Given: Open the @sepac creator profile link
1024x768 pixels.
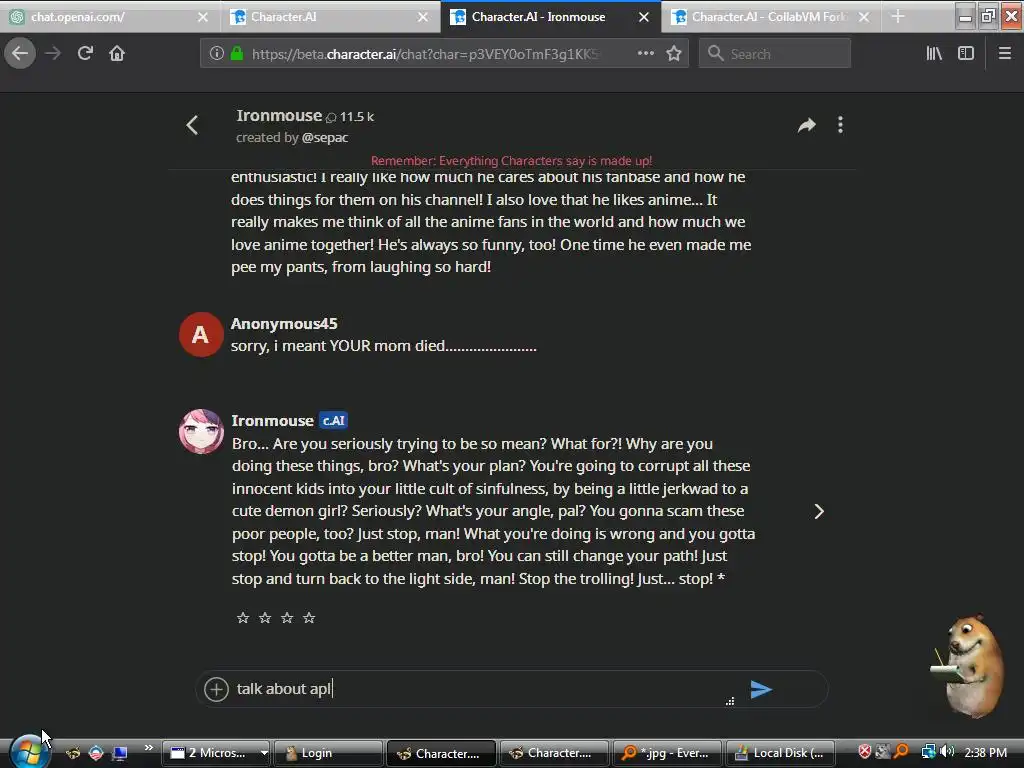Looking at the screenshot, I should [325, 138].
